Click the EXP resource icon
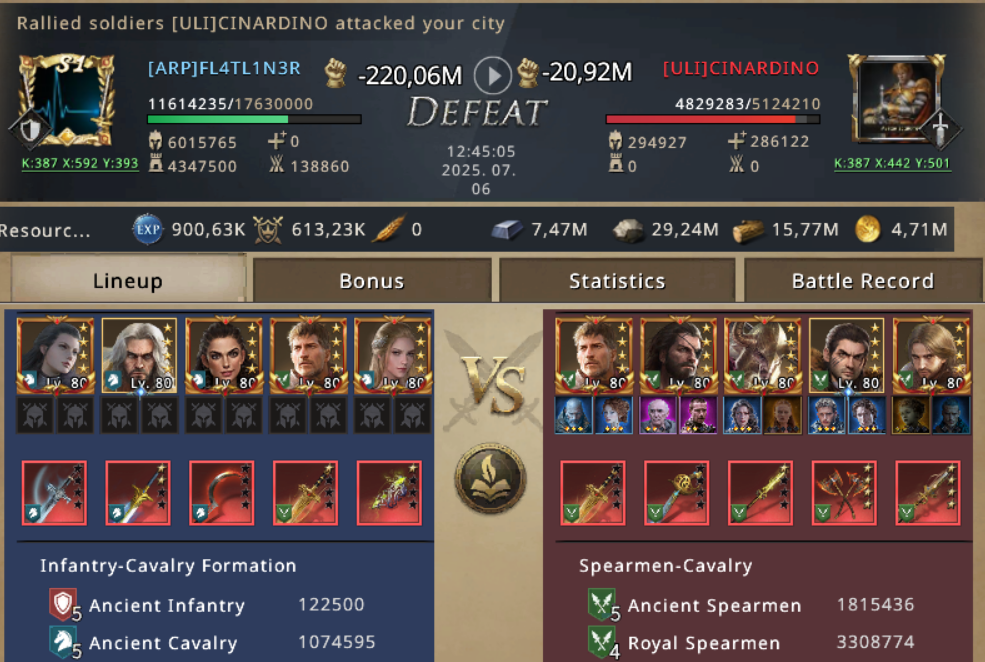 [148, 229]
